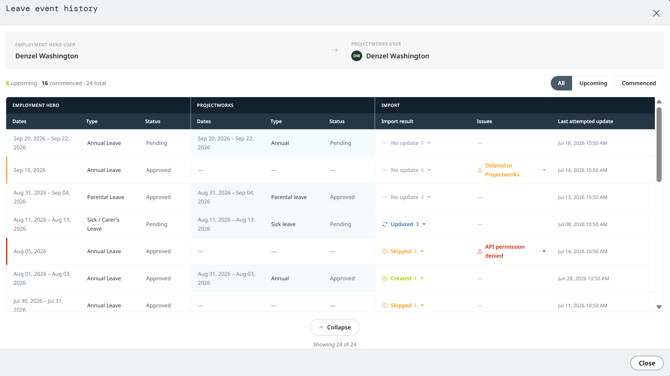The image size is (670, 376).
Task: Expand No update details for Sep 20 row
Action: [429, 143]
